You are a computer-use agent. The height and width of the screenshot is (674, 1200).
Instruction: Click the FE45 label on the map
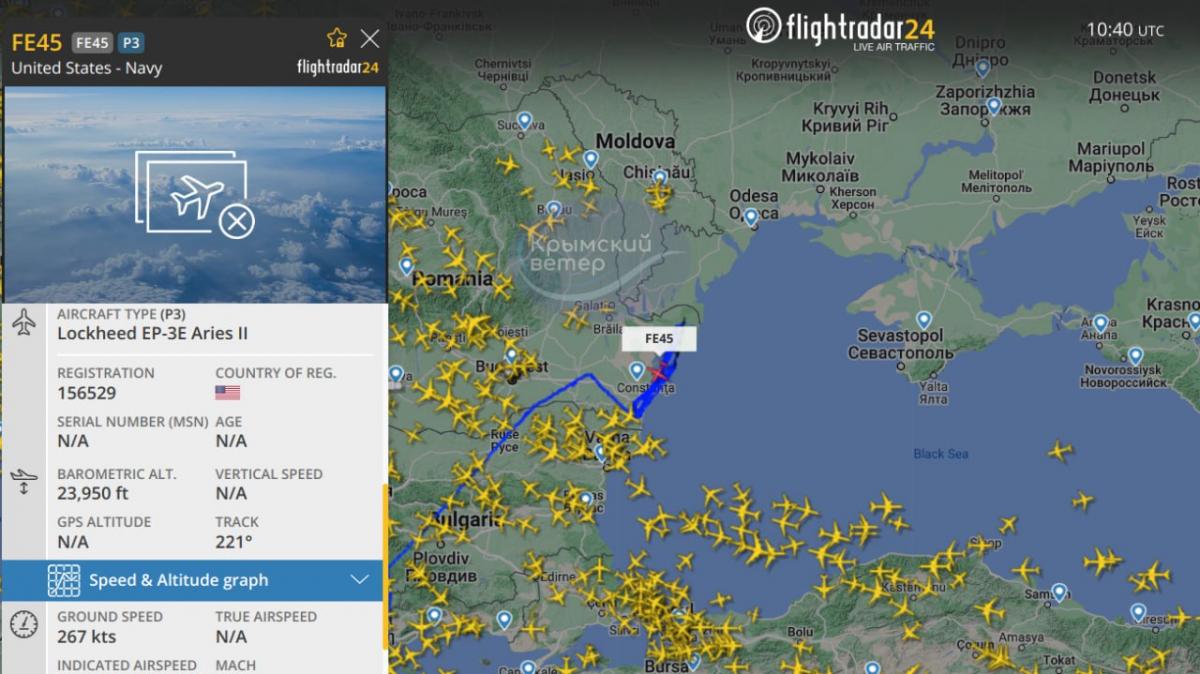(659, 339)
